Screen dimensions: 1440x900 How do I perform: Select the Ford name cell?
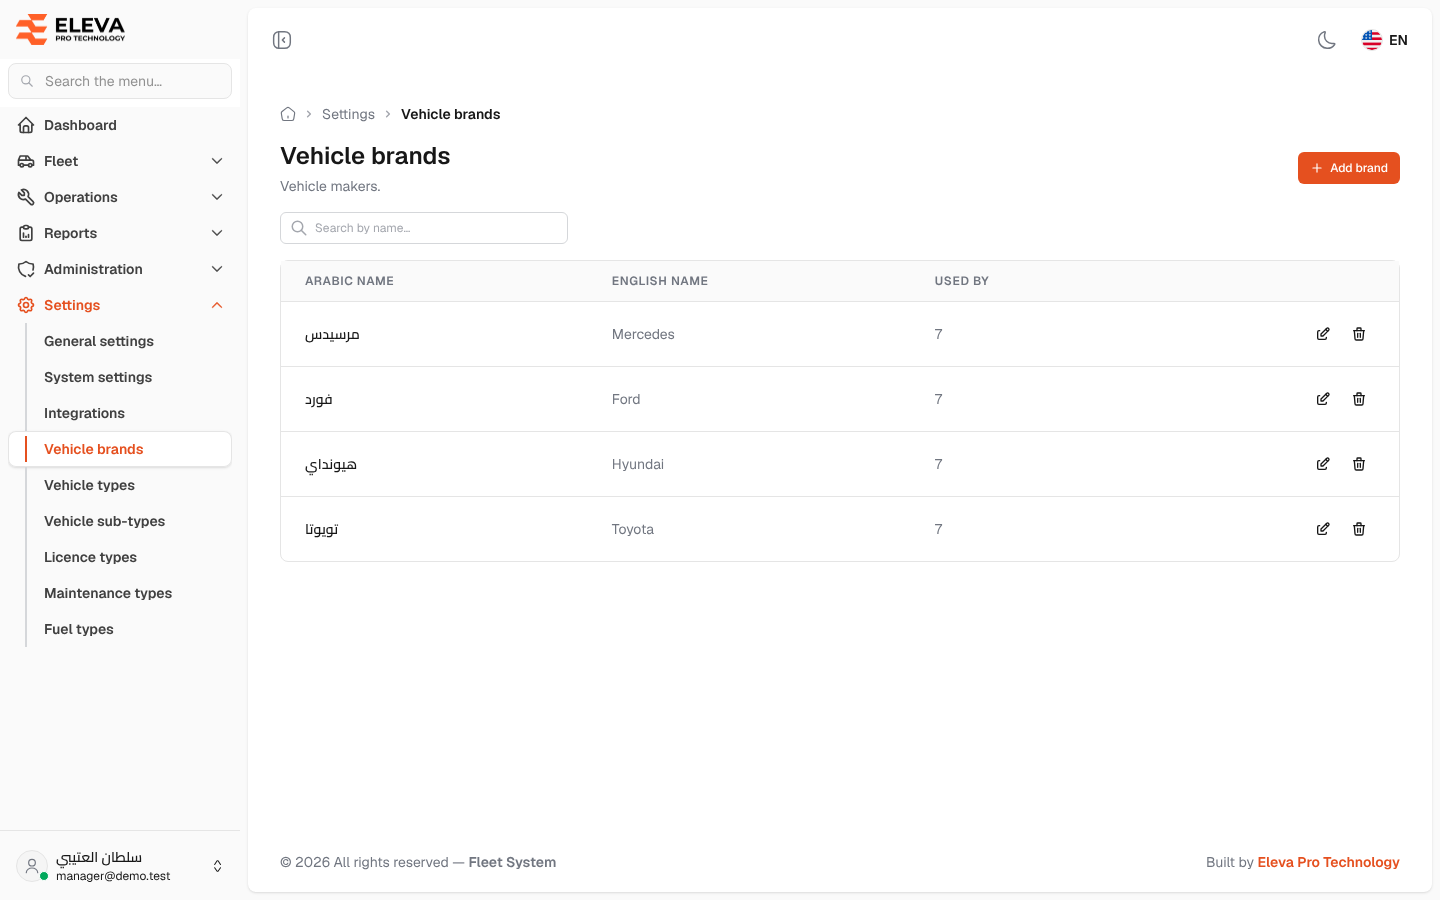pos(626,399)
